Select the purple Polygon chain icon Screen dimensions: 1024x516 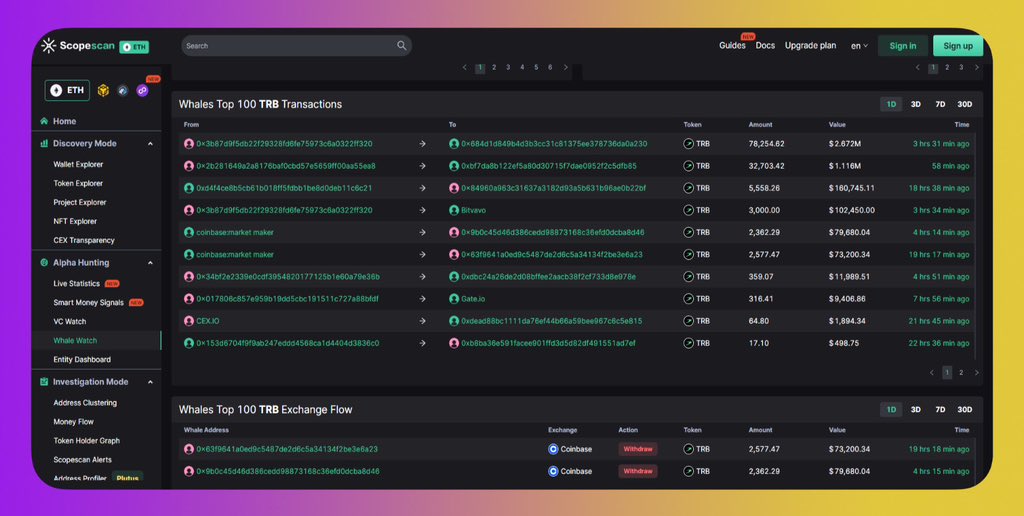point(142,91)
